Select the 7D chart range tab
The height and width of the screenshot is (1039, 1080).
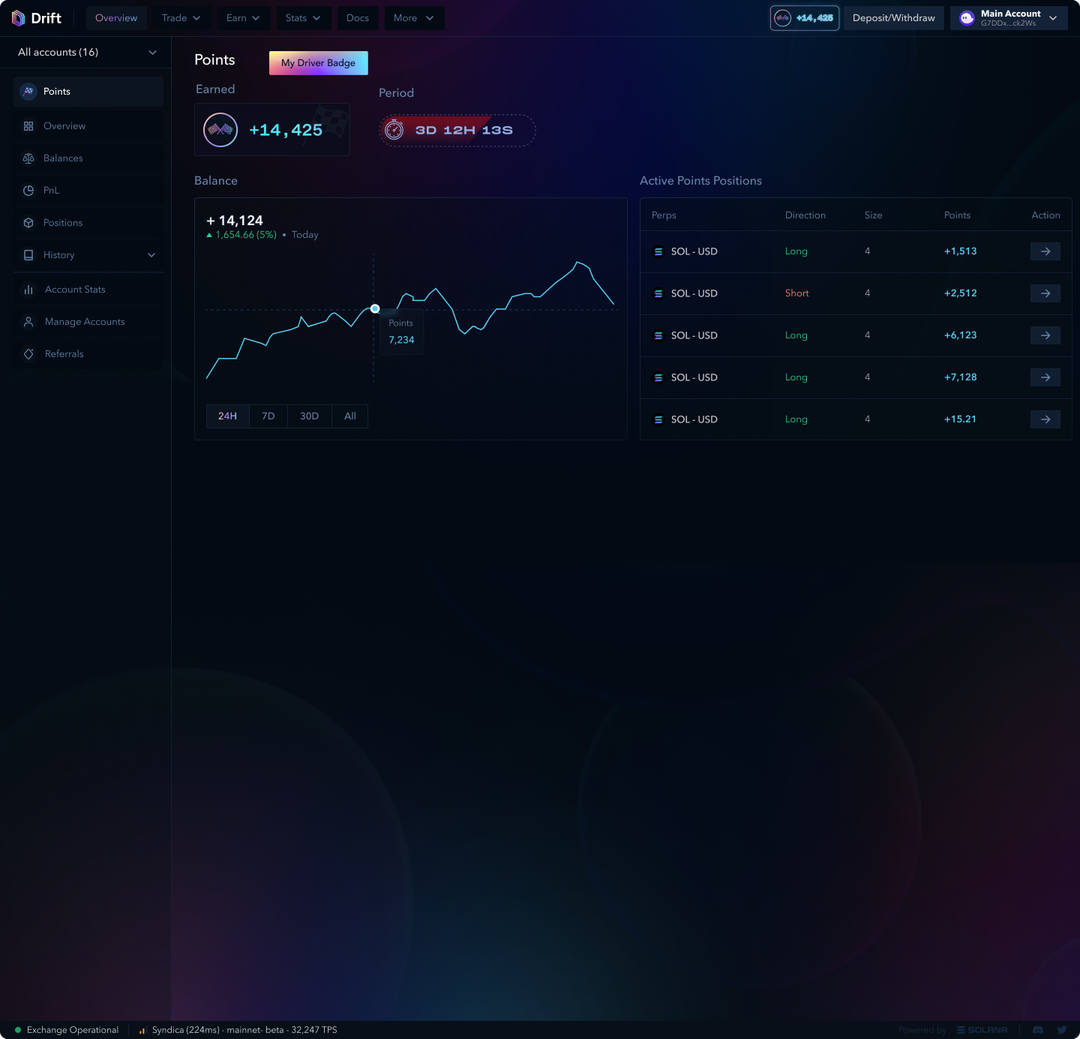[268, 416]
